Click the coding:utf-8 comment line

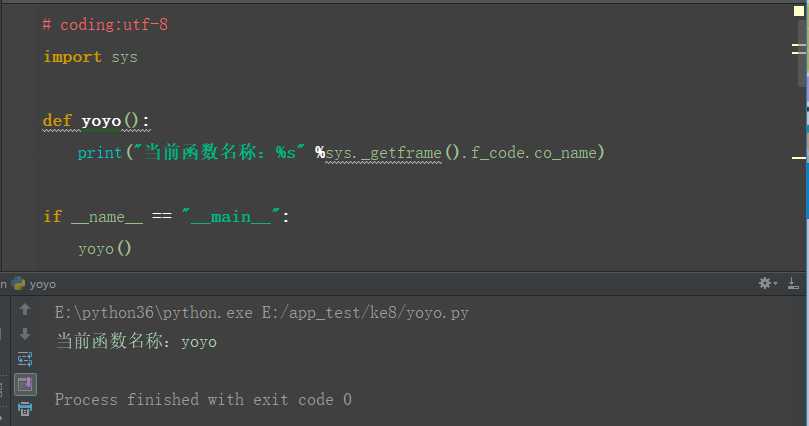pyautogui.click(x=105, y=24)
